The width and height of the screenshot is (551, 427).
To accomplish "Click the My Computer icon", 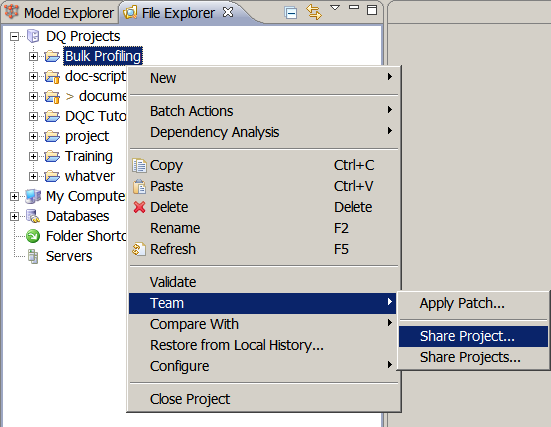I will point(33,196).
